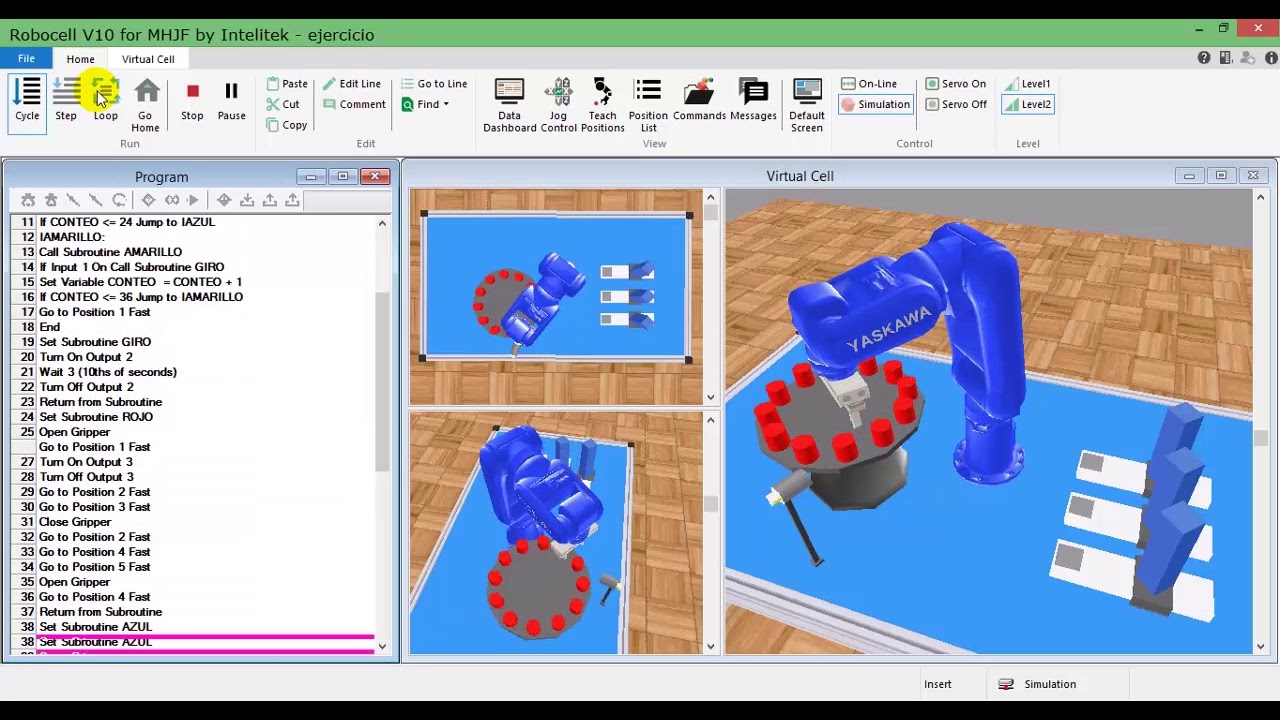The width and height of the screenshot is (1280, 720).
Task: Select Level1 programming level
Action: [1028, 84]
